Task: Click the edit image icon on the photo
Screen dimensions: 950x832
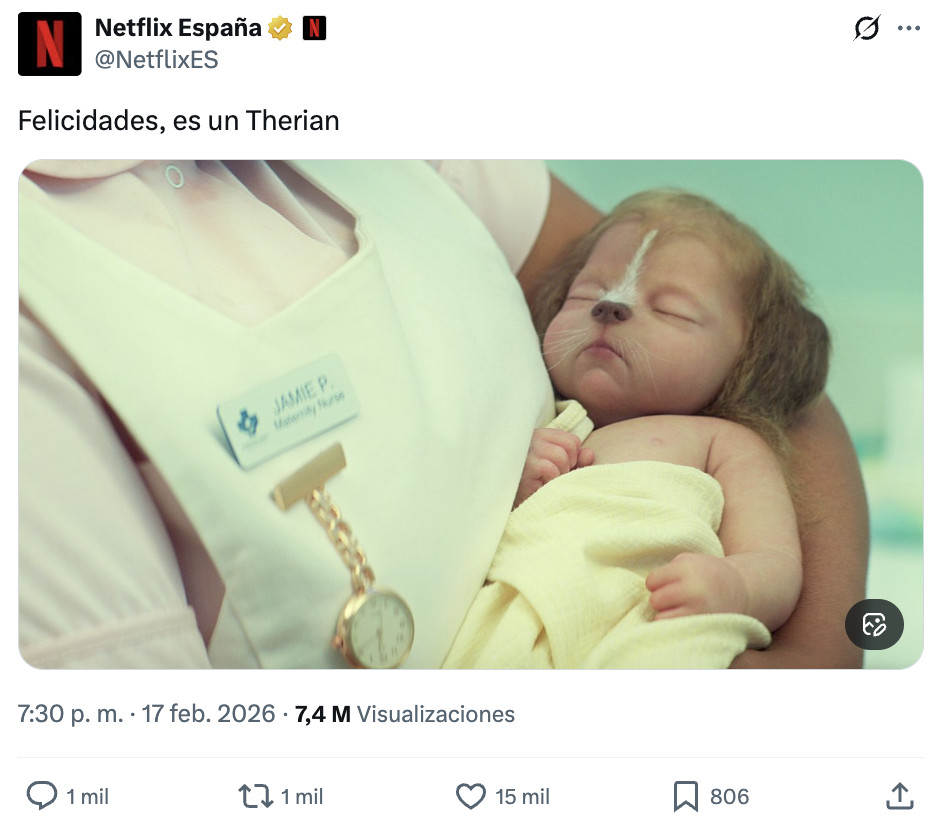Action: [x=874, y=626]
